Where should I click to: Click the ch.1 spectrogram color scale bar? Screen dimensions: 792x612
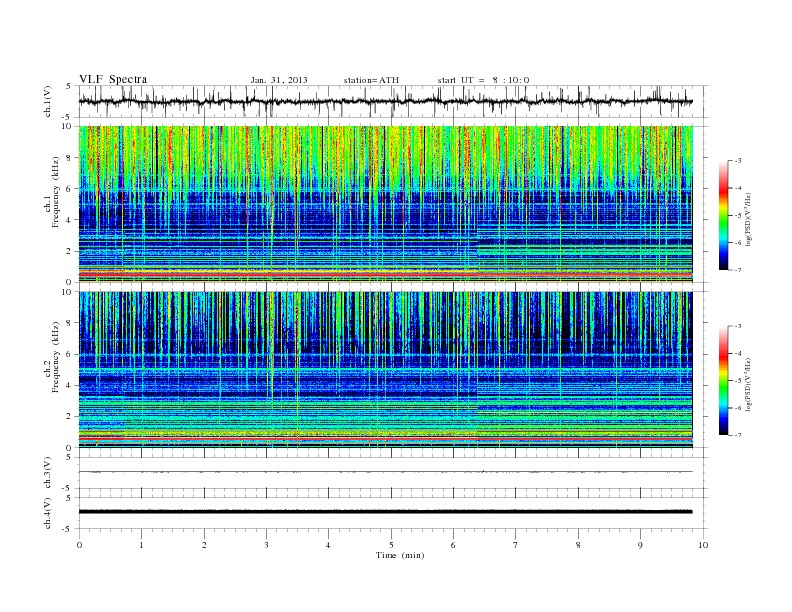(x=723, y=215)
